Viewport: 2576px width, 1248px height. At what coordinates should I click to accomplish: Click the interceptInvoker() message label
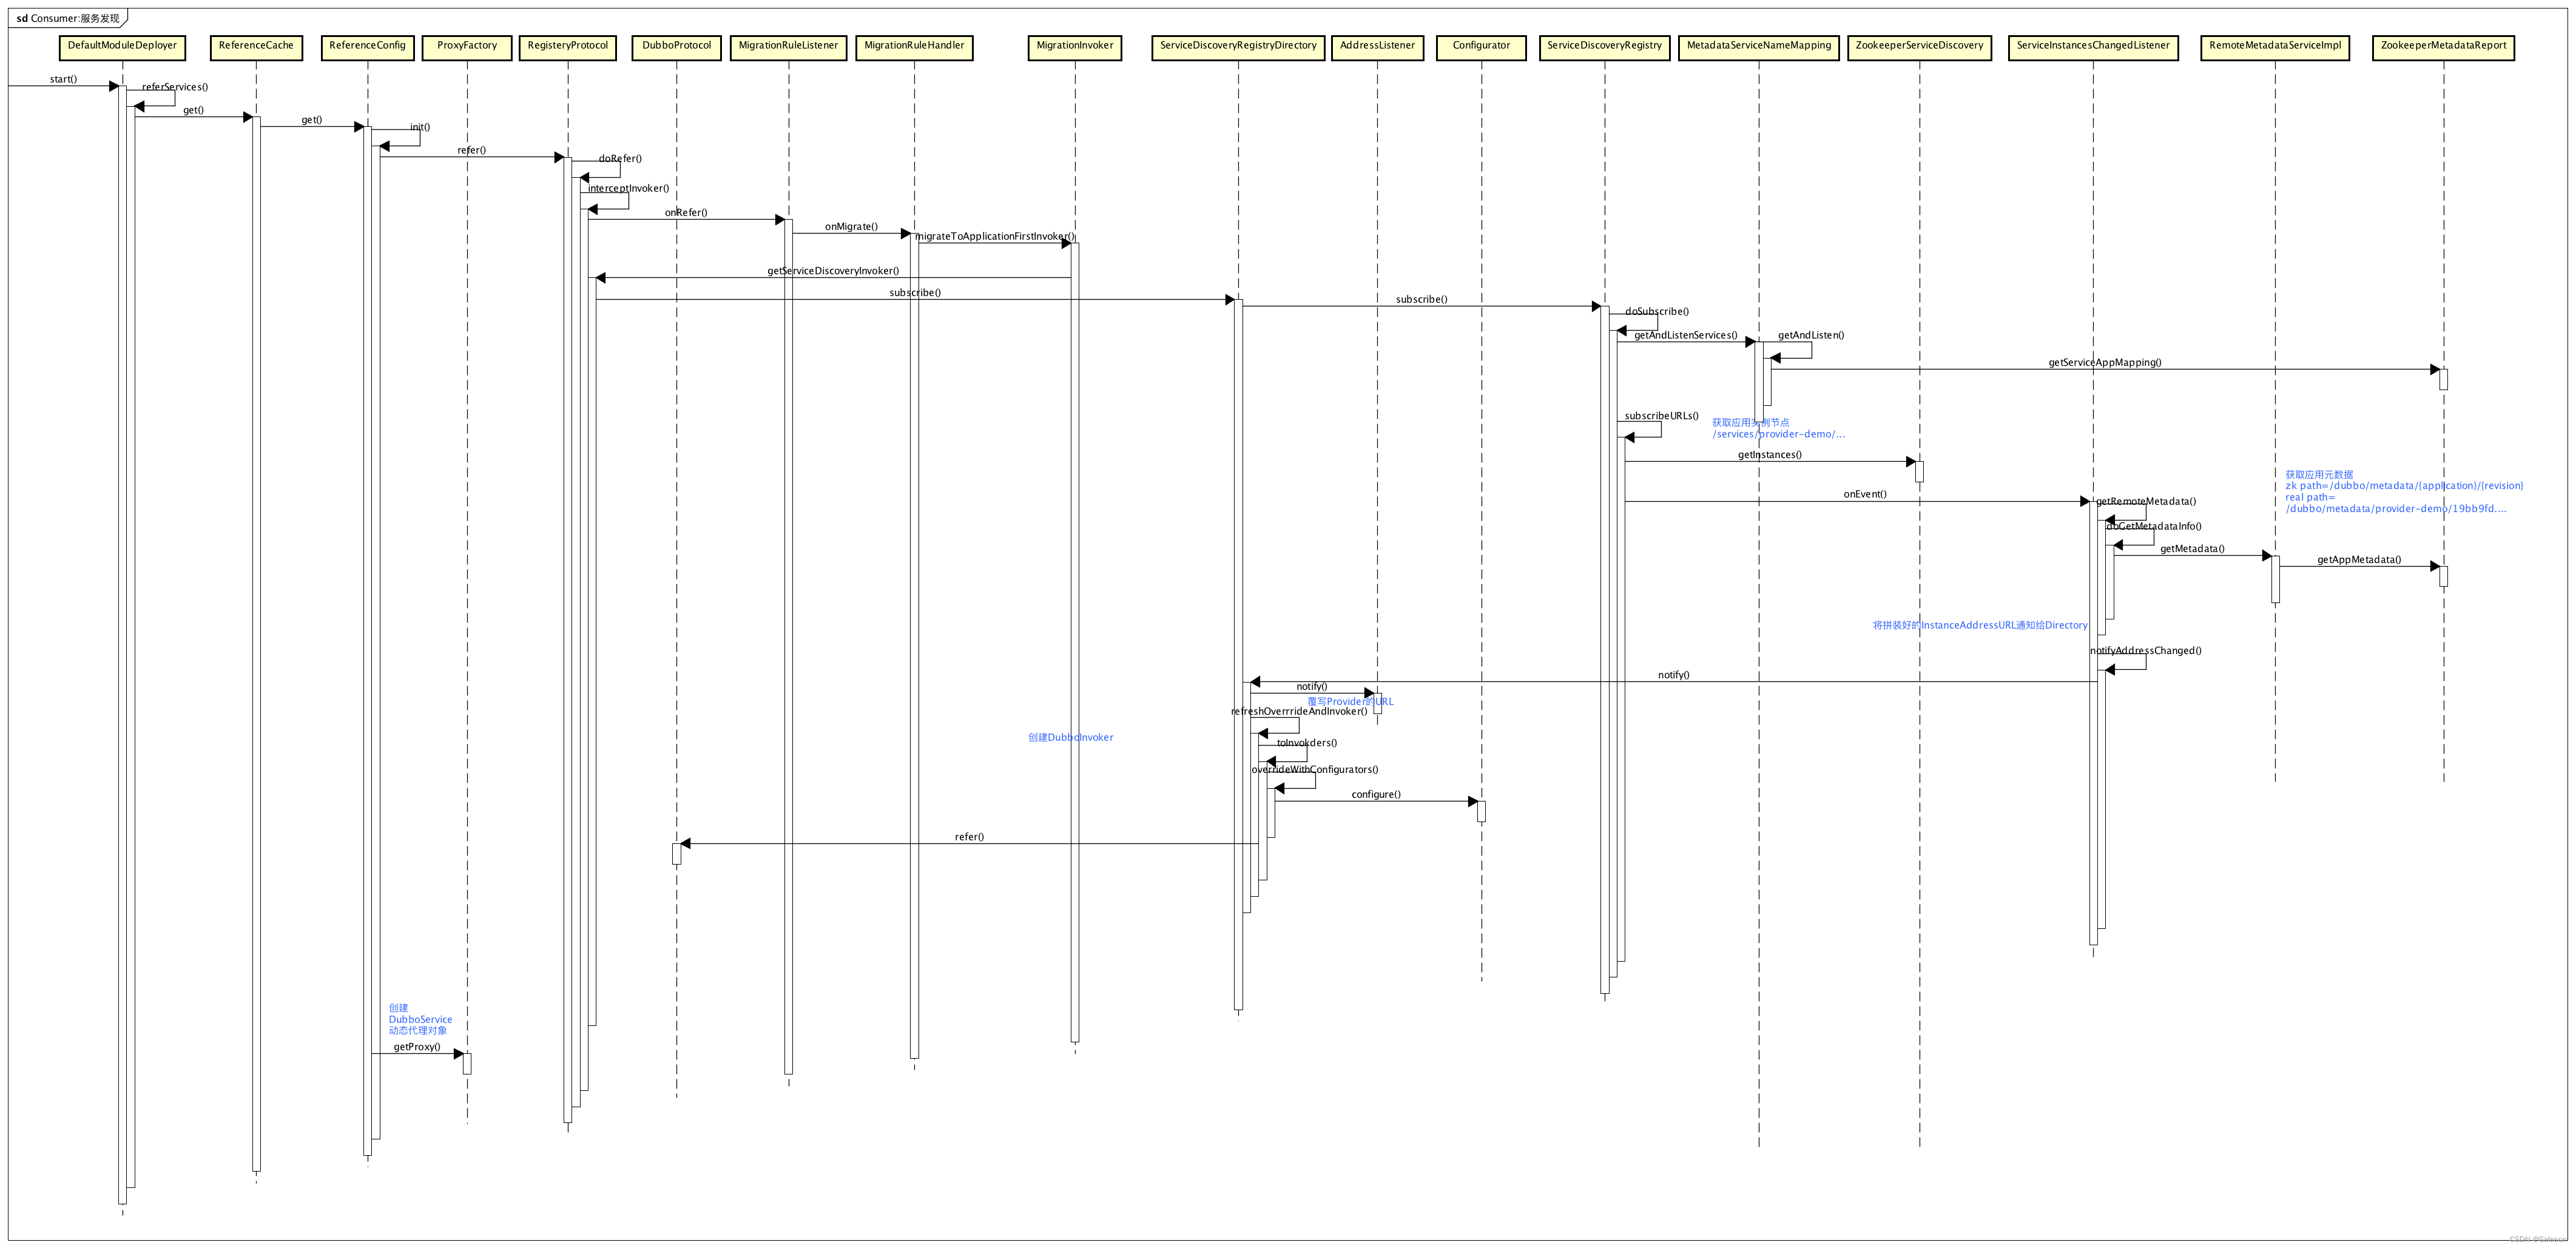point(628,188)
